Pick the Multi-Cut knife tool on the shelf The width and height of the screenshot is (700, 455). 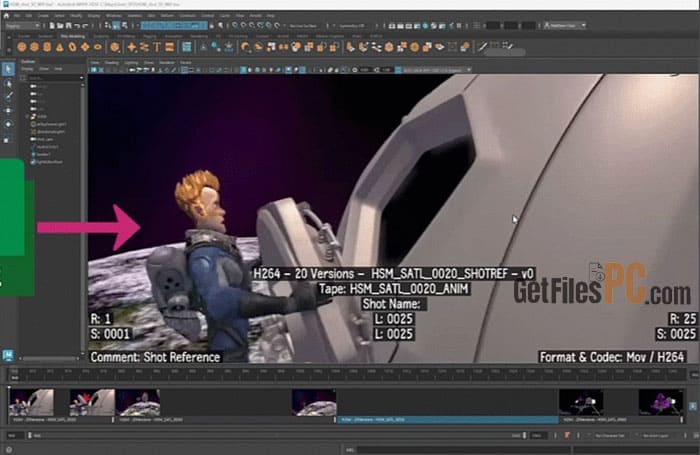pos(483,46)
